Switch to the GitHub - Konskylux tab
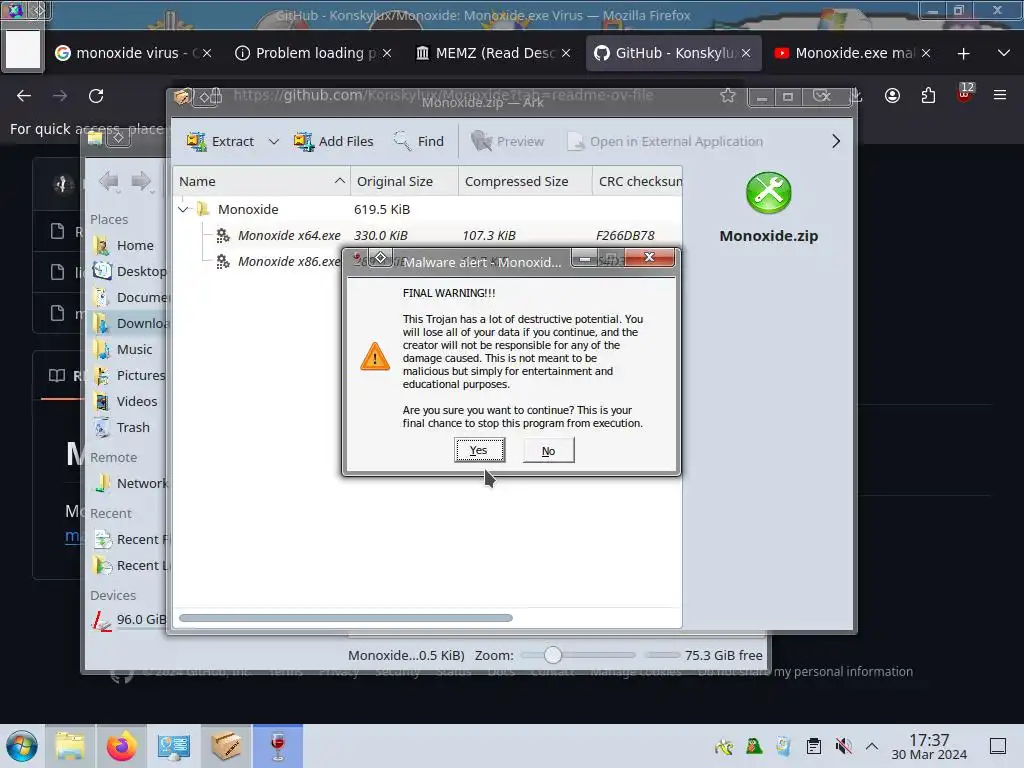This screenshot has width=1024, height=768. tap(665, 53)
